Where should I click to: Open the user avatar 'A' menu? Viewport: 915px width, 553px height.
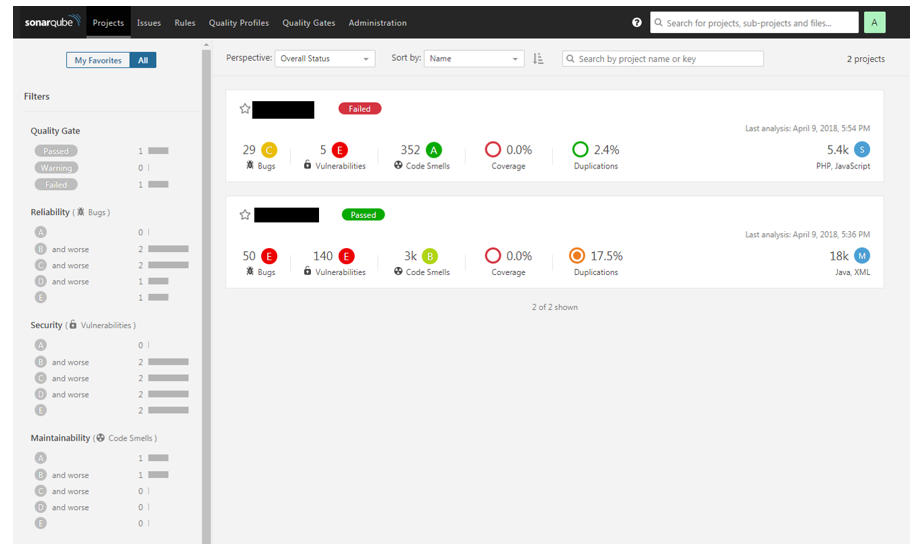(x=874, y=22)
